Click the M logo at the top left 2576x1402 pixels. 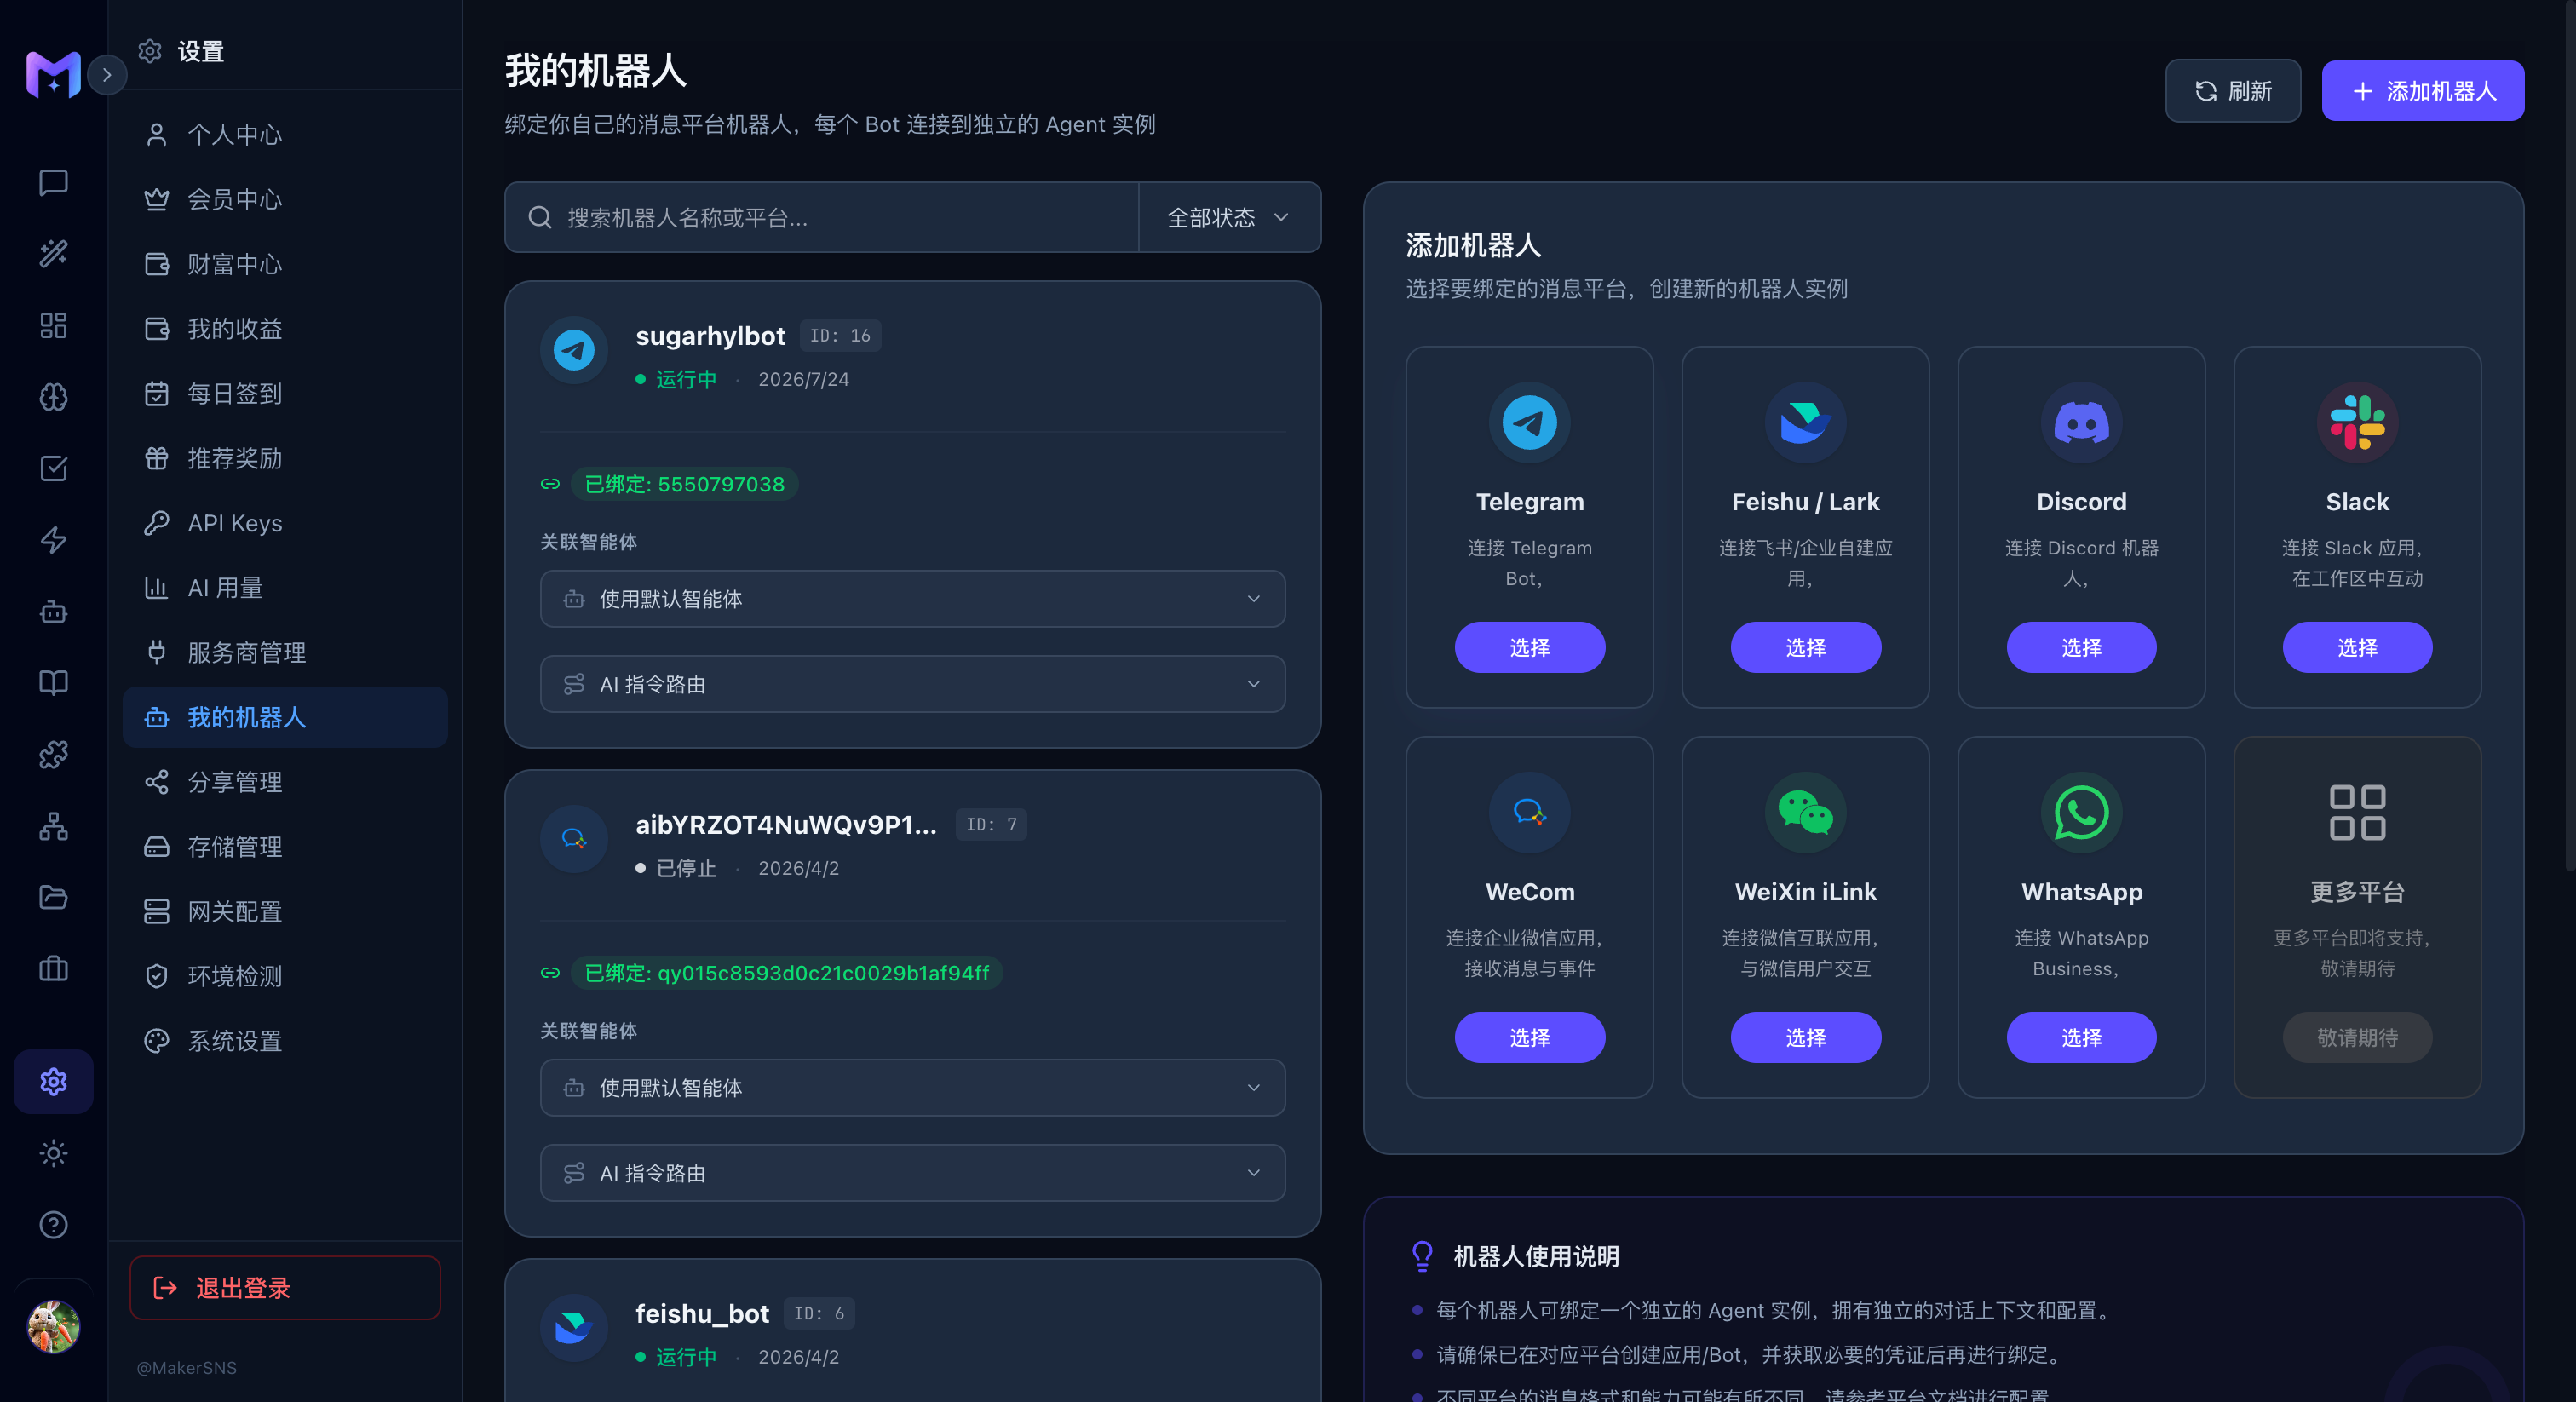pyautogui.click(x=53, y=74)
